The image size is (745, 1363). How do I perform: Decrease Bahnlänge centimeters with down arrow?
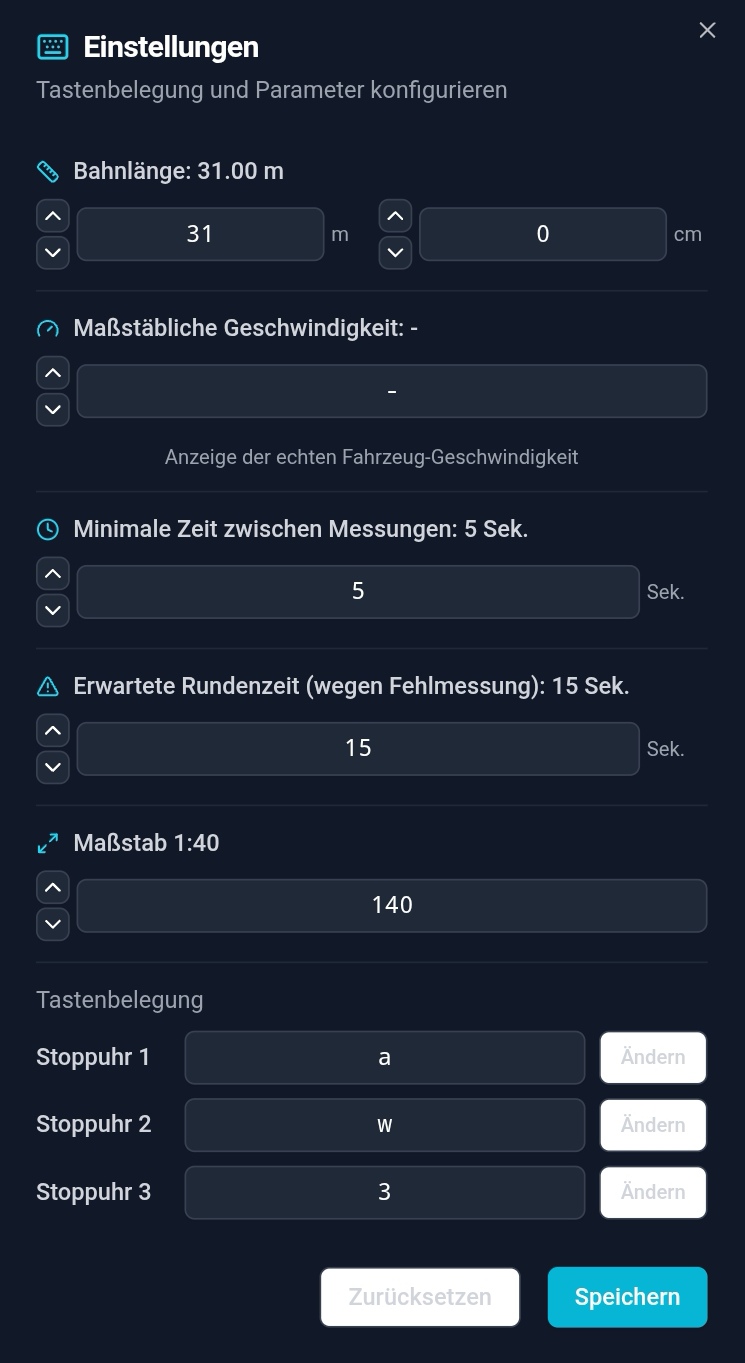[x=396, y=252]
